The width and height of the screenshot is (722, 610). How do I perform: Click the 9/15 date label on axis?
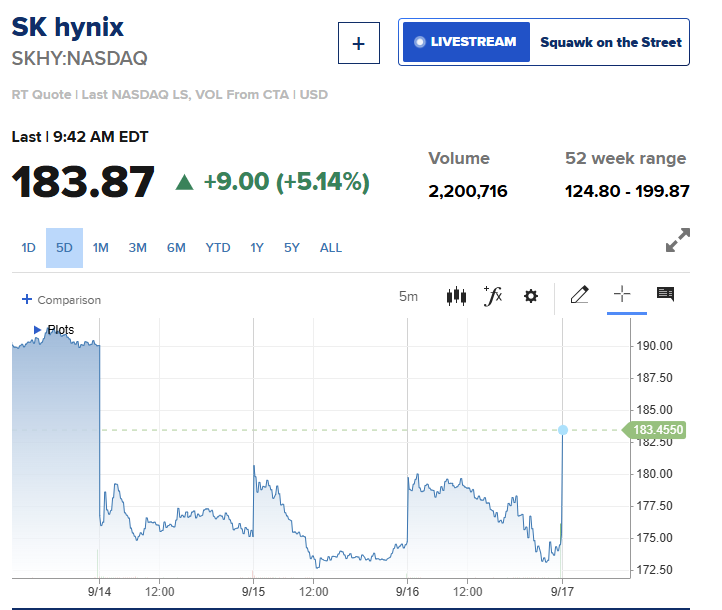253,592
